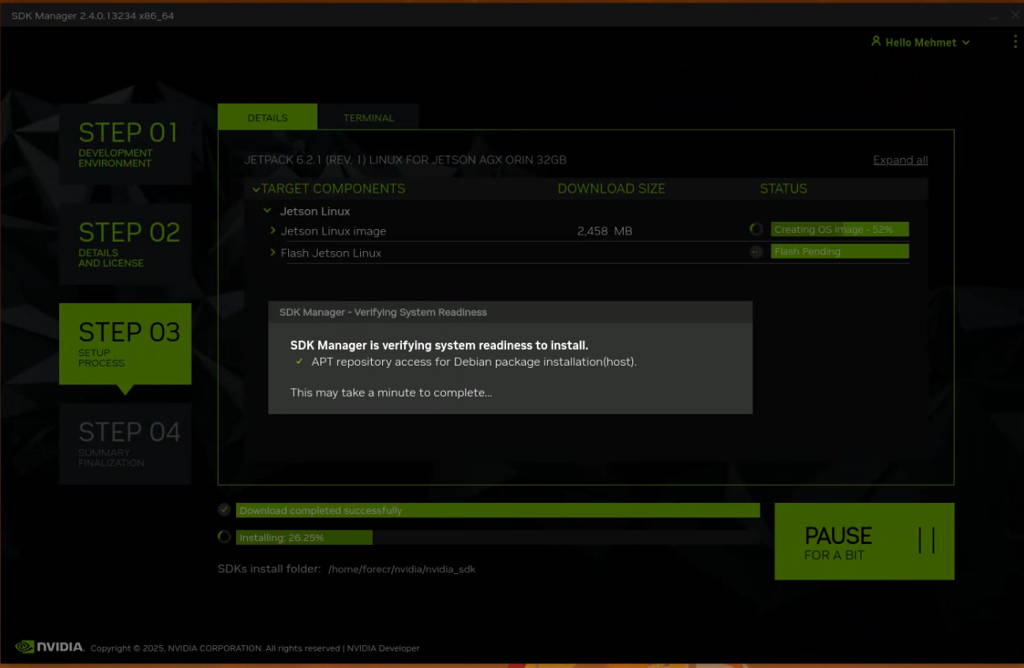Click the DOWNLOAD SIZE column header
The width and height of the screenshot is (1024, 668).
(611, 189)
